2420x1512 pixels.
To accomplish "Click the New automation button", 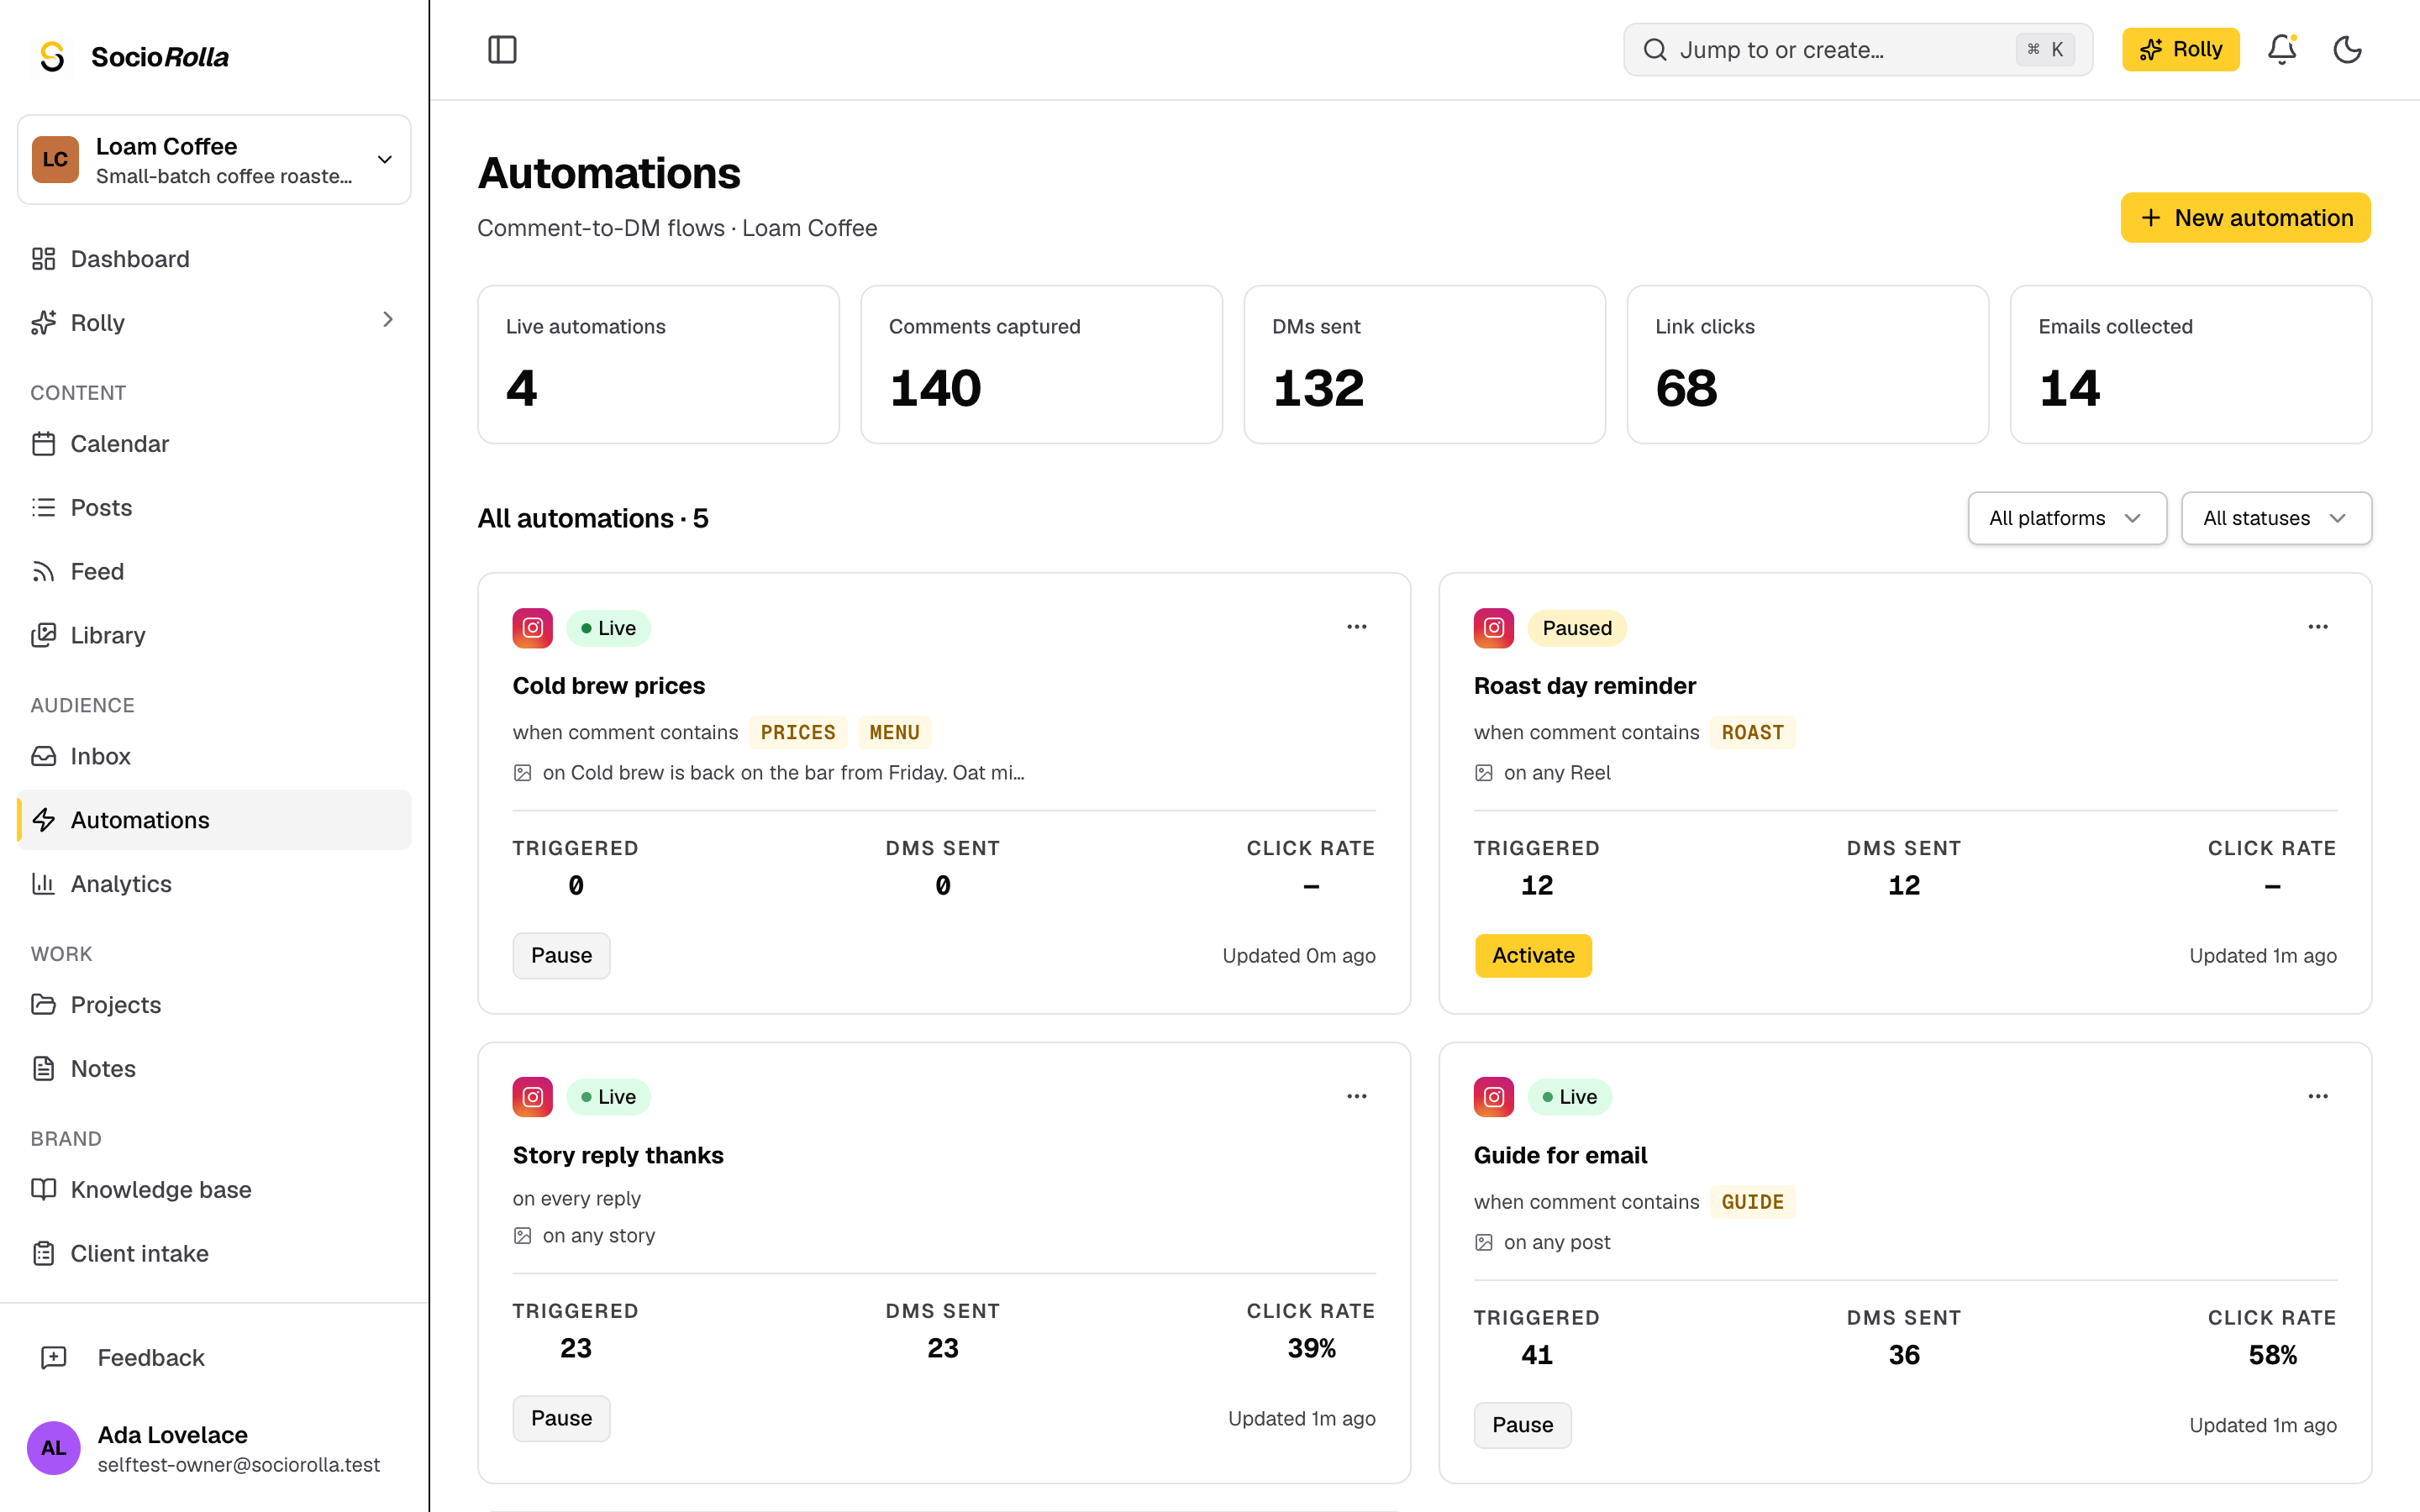I will coord(2245,218).
